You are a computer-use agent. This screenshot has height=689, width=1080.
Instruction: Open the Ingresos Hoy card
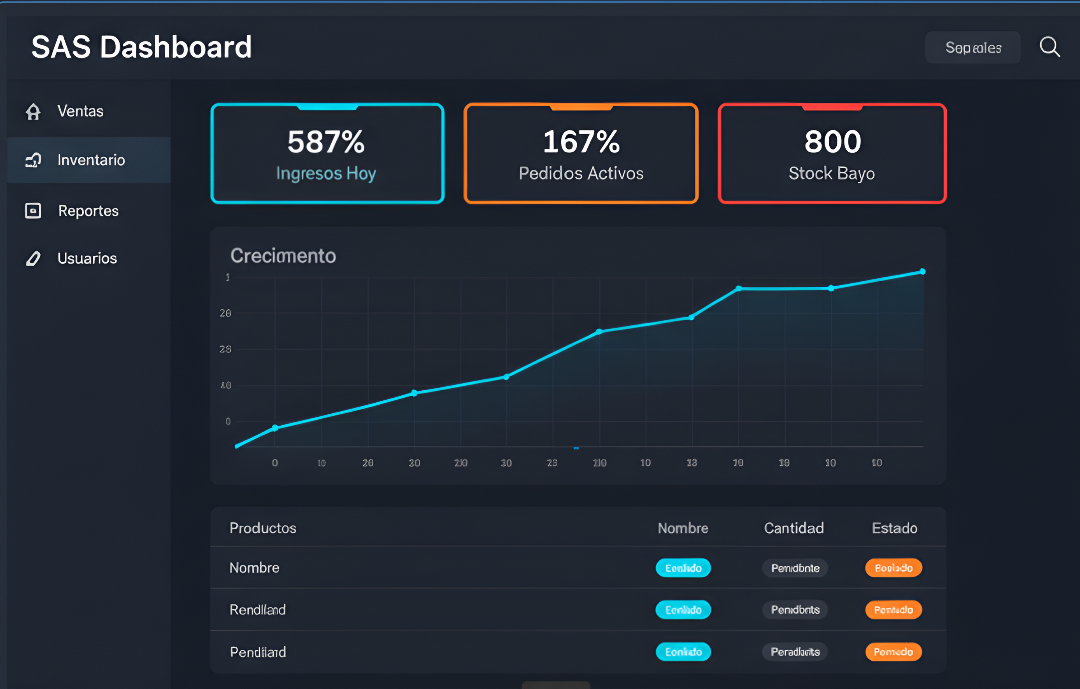[x=327, y=154]
